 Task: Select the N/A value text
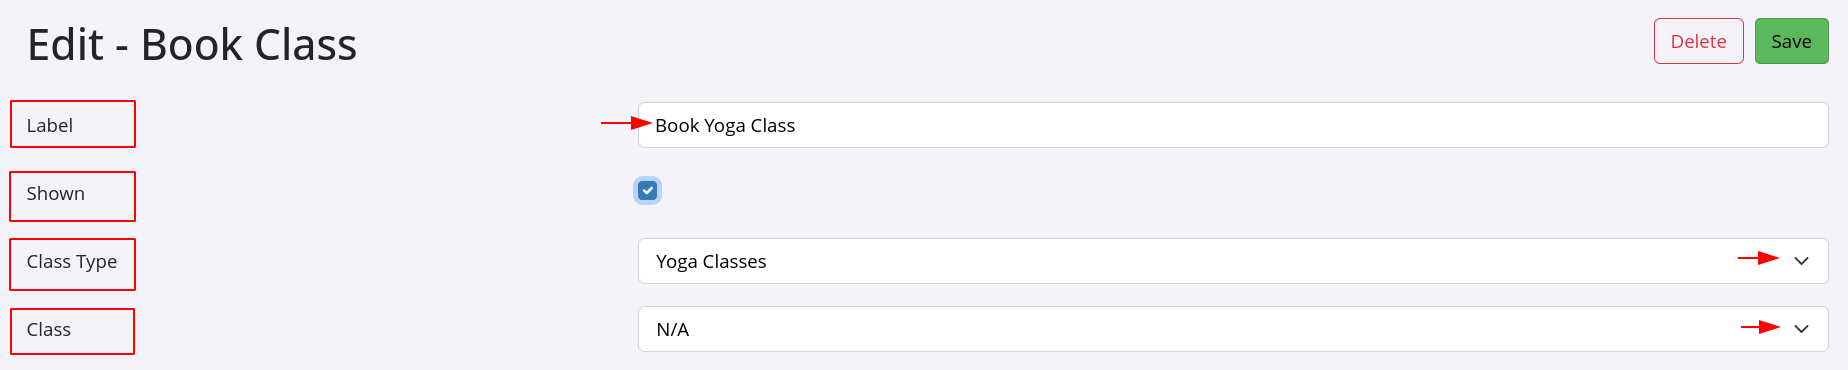click(x=673, y=329)
